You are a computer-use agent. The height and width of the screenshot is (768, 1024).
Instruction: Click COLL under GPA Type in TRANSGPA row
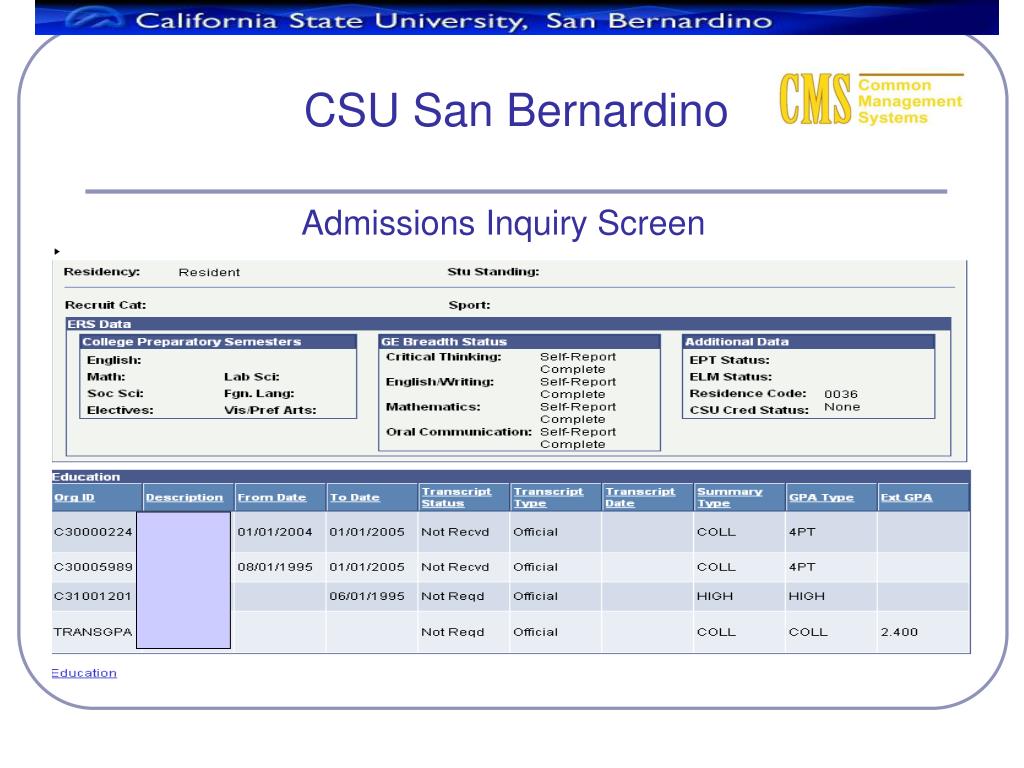808,632
